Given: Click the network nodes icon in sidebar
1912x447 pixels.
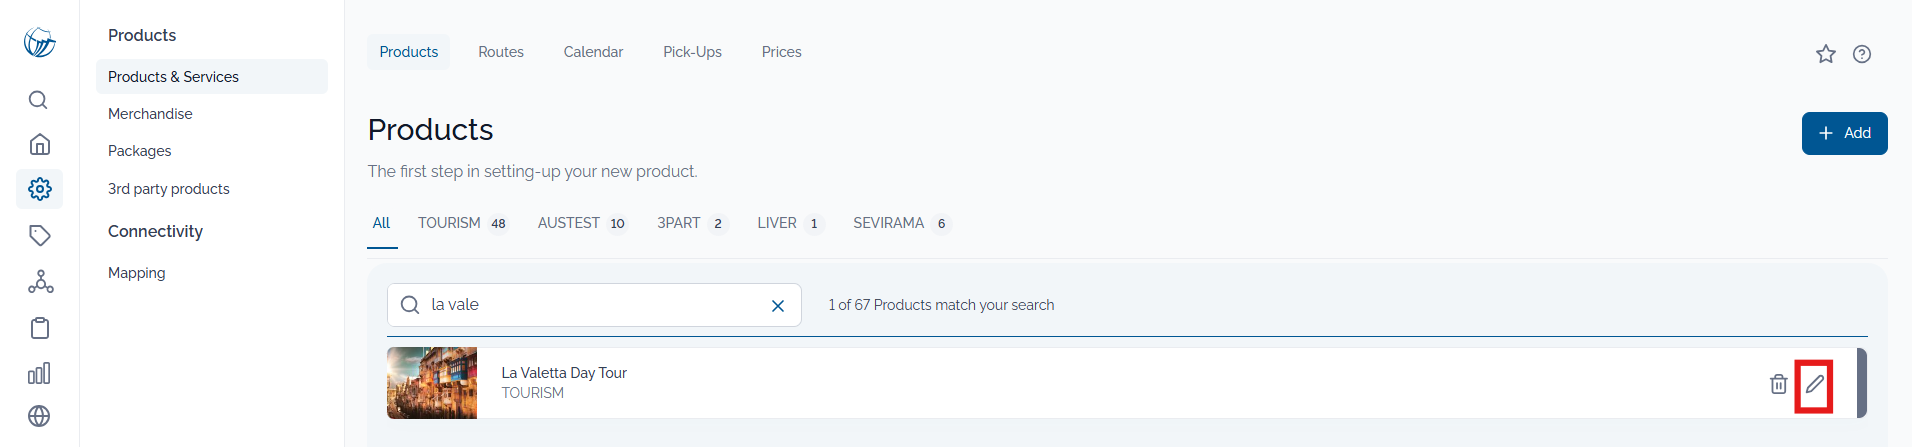Looking at the screenshot, I should (x=40, y=282).
